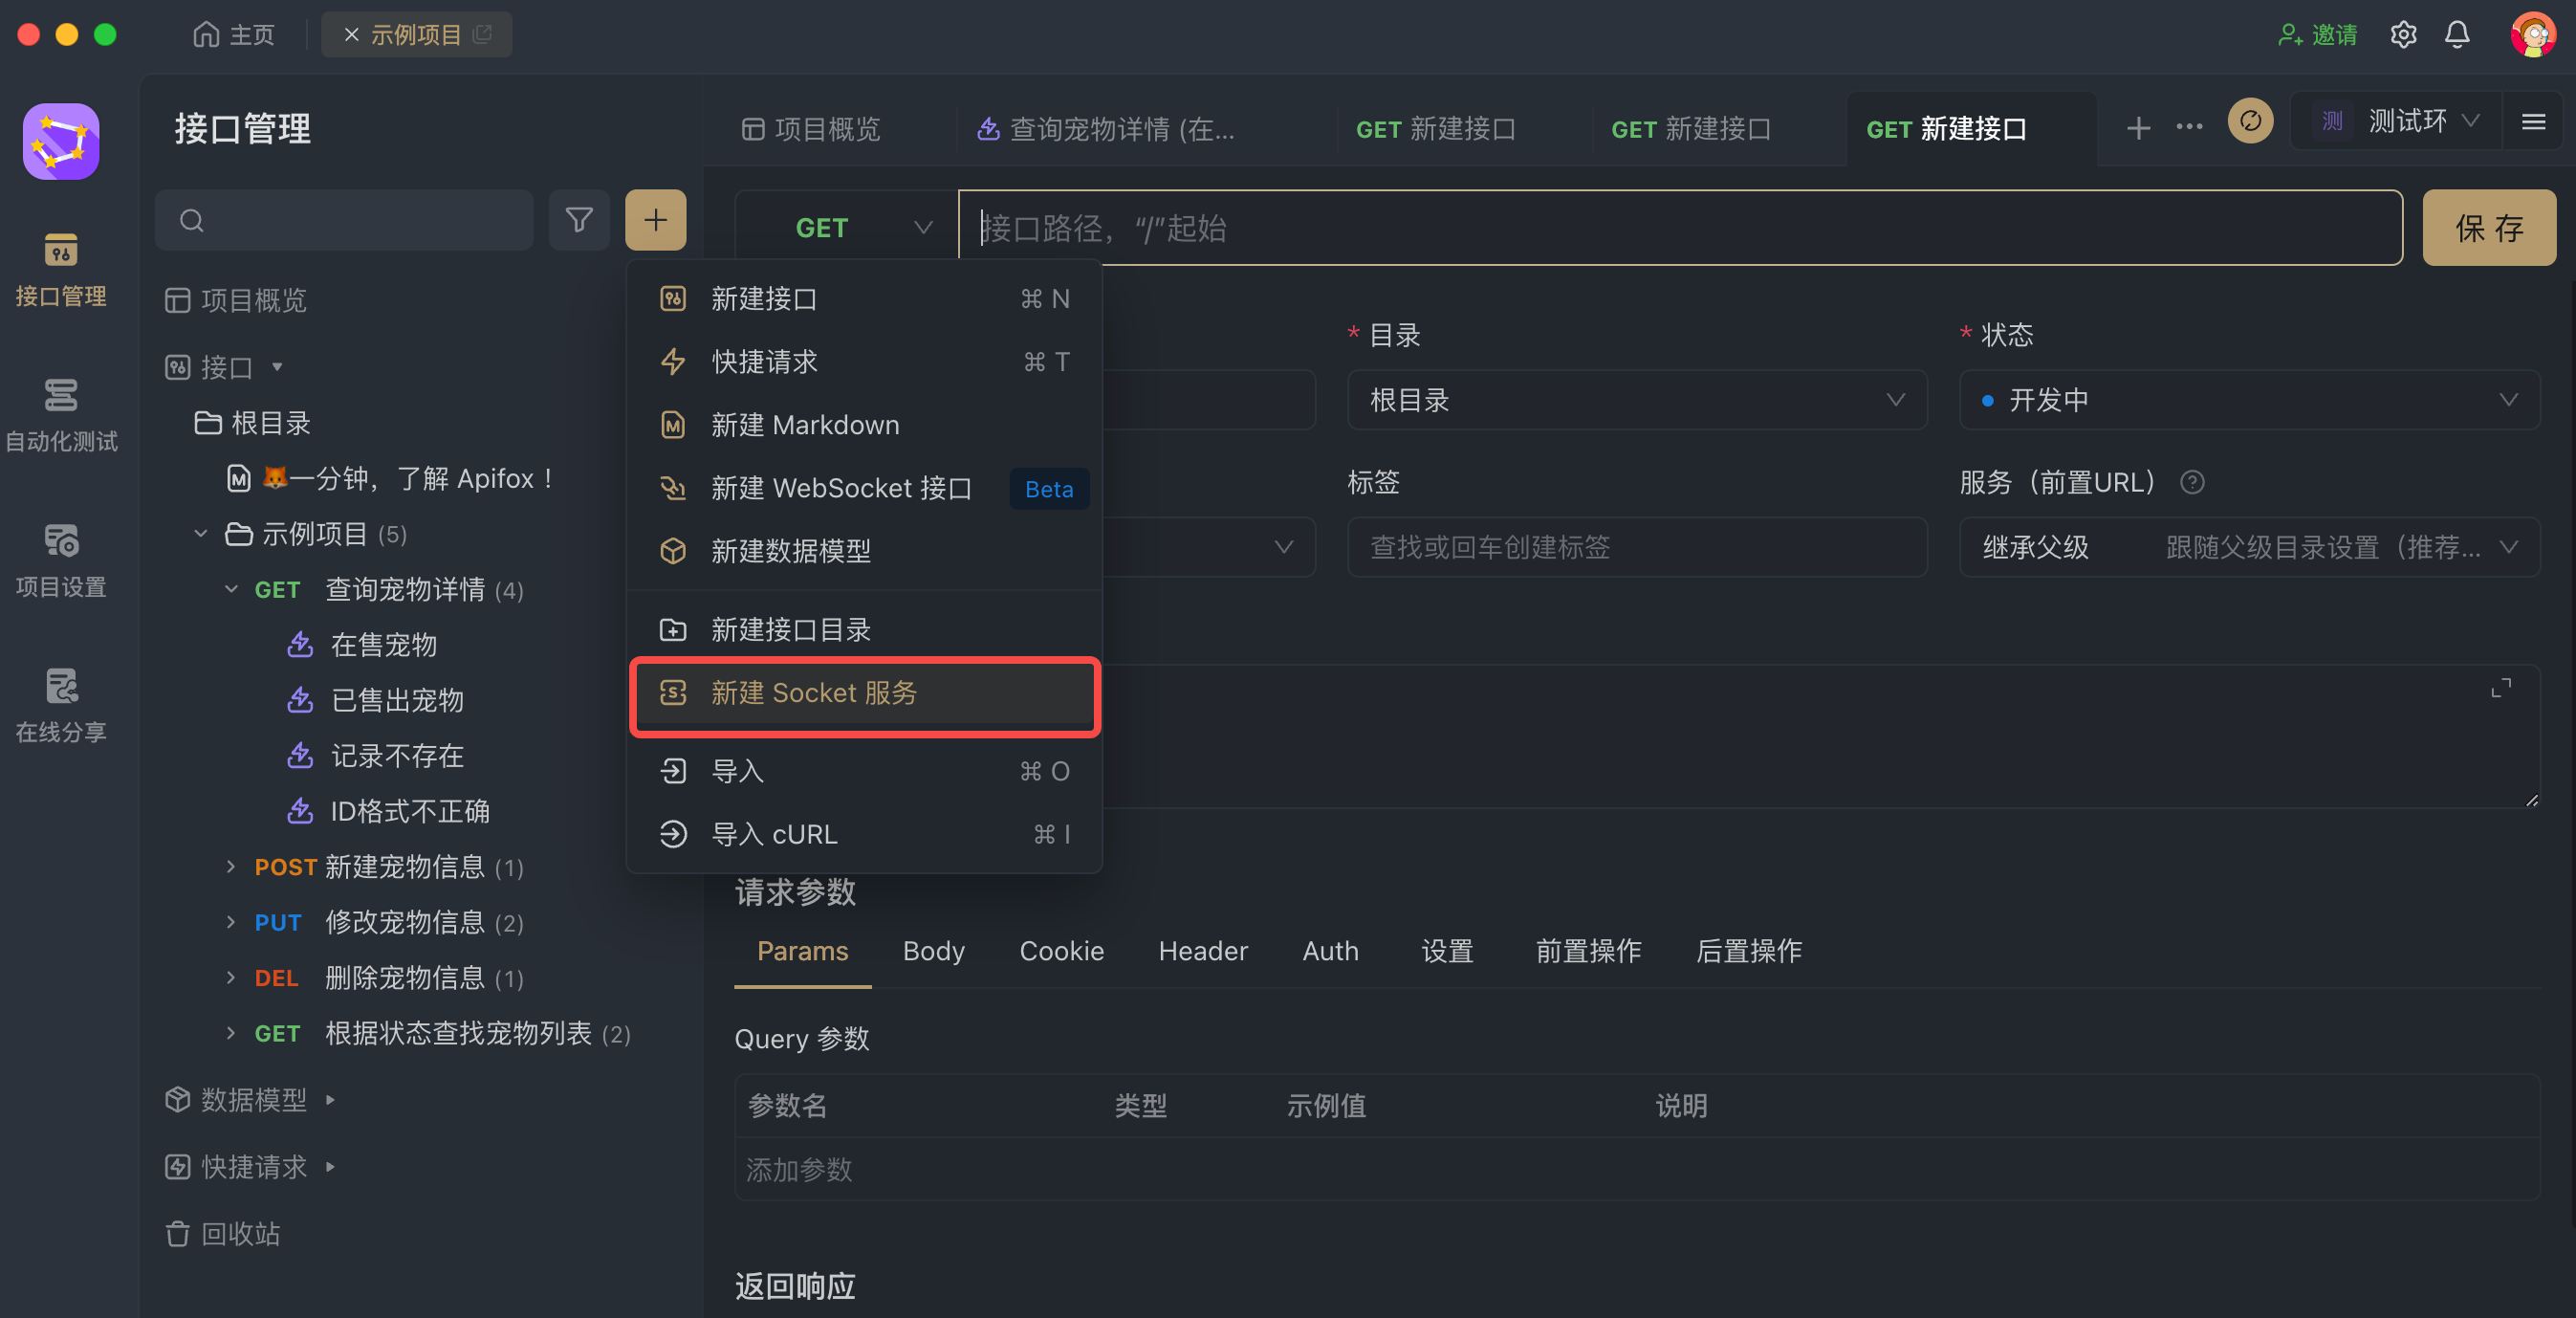Click the filter icon beside search box

point(579,220)
